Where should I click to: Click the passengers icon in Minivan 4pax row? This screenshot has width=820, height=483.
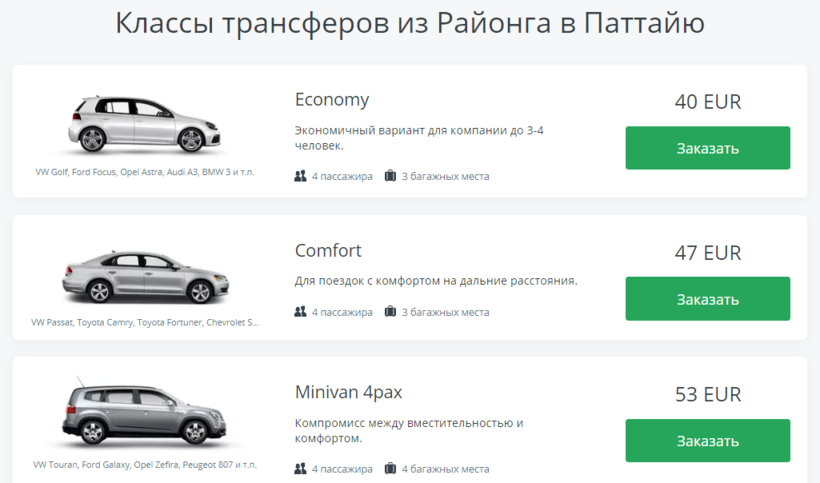pyautogui.click(x=301, y=468)
